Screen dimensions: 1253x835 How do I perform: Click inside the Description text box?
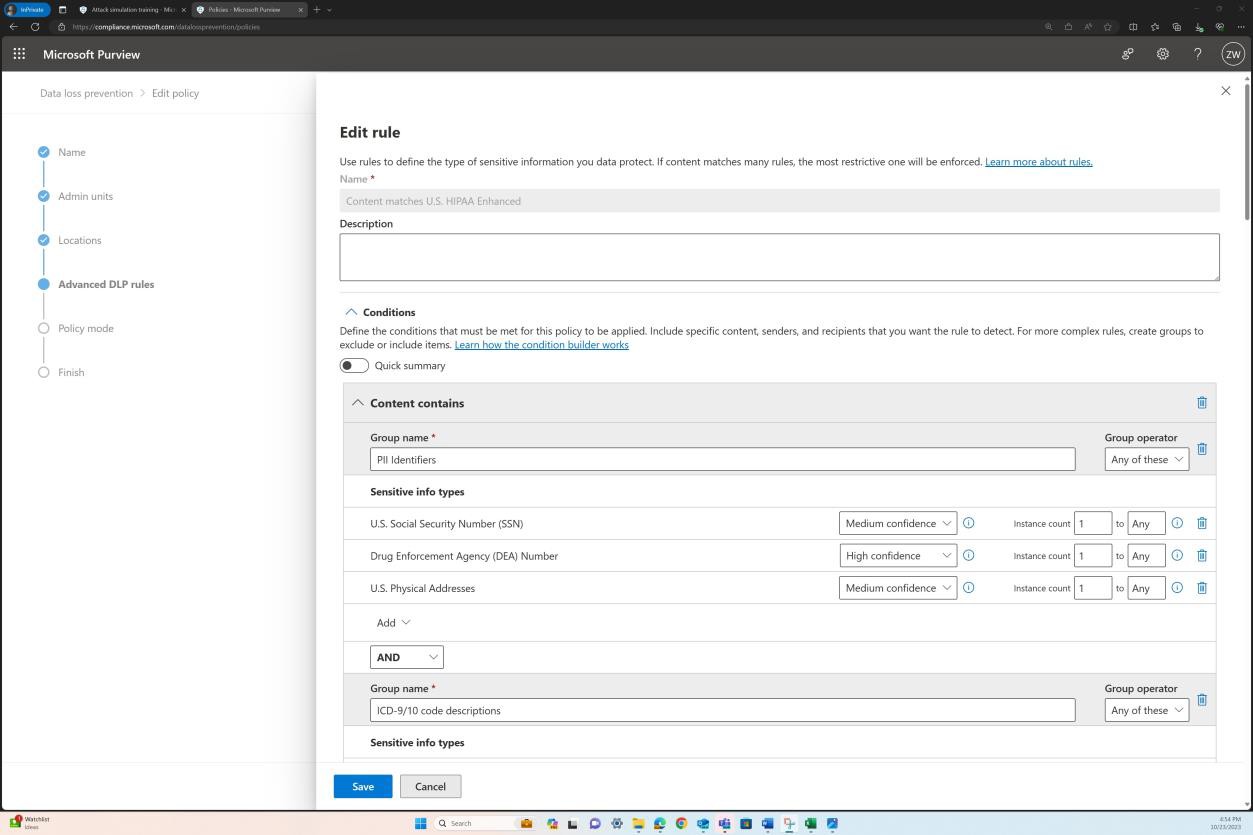(780, 257)
